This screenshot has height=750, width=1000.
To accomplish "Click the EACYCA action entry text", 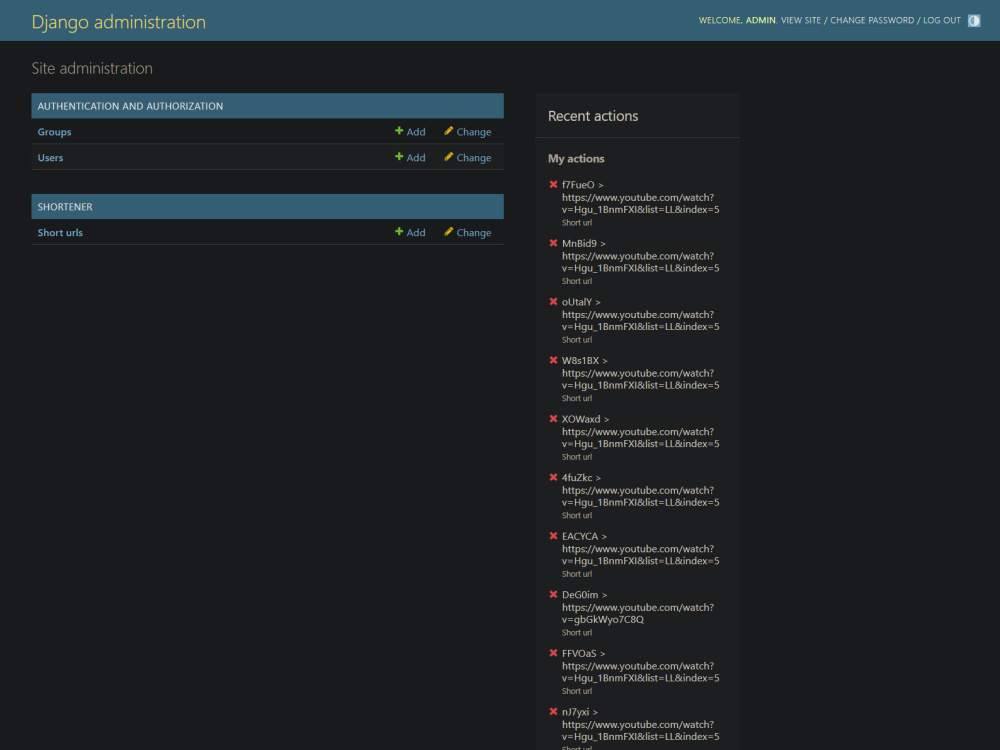I will point(640,548).
